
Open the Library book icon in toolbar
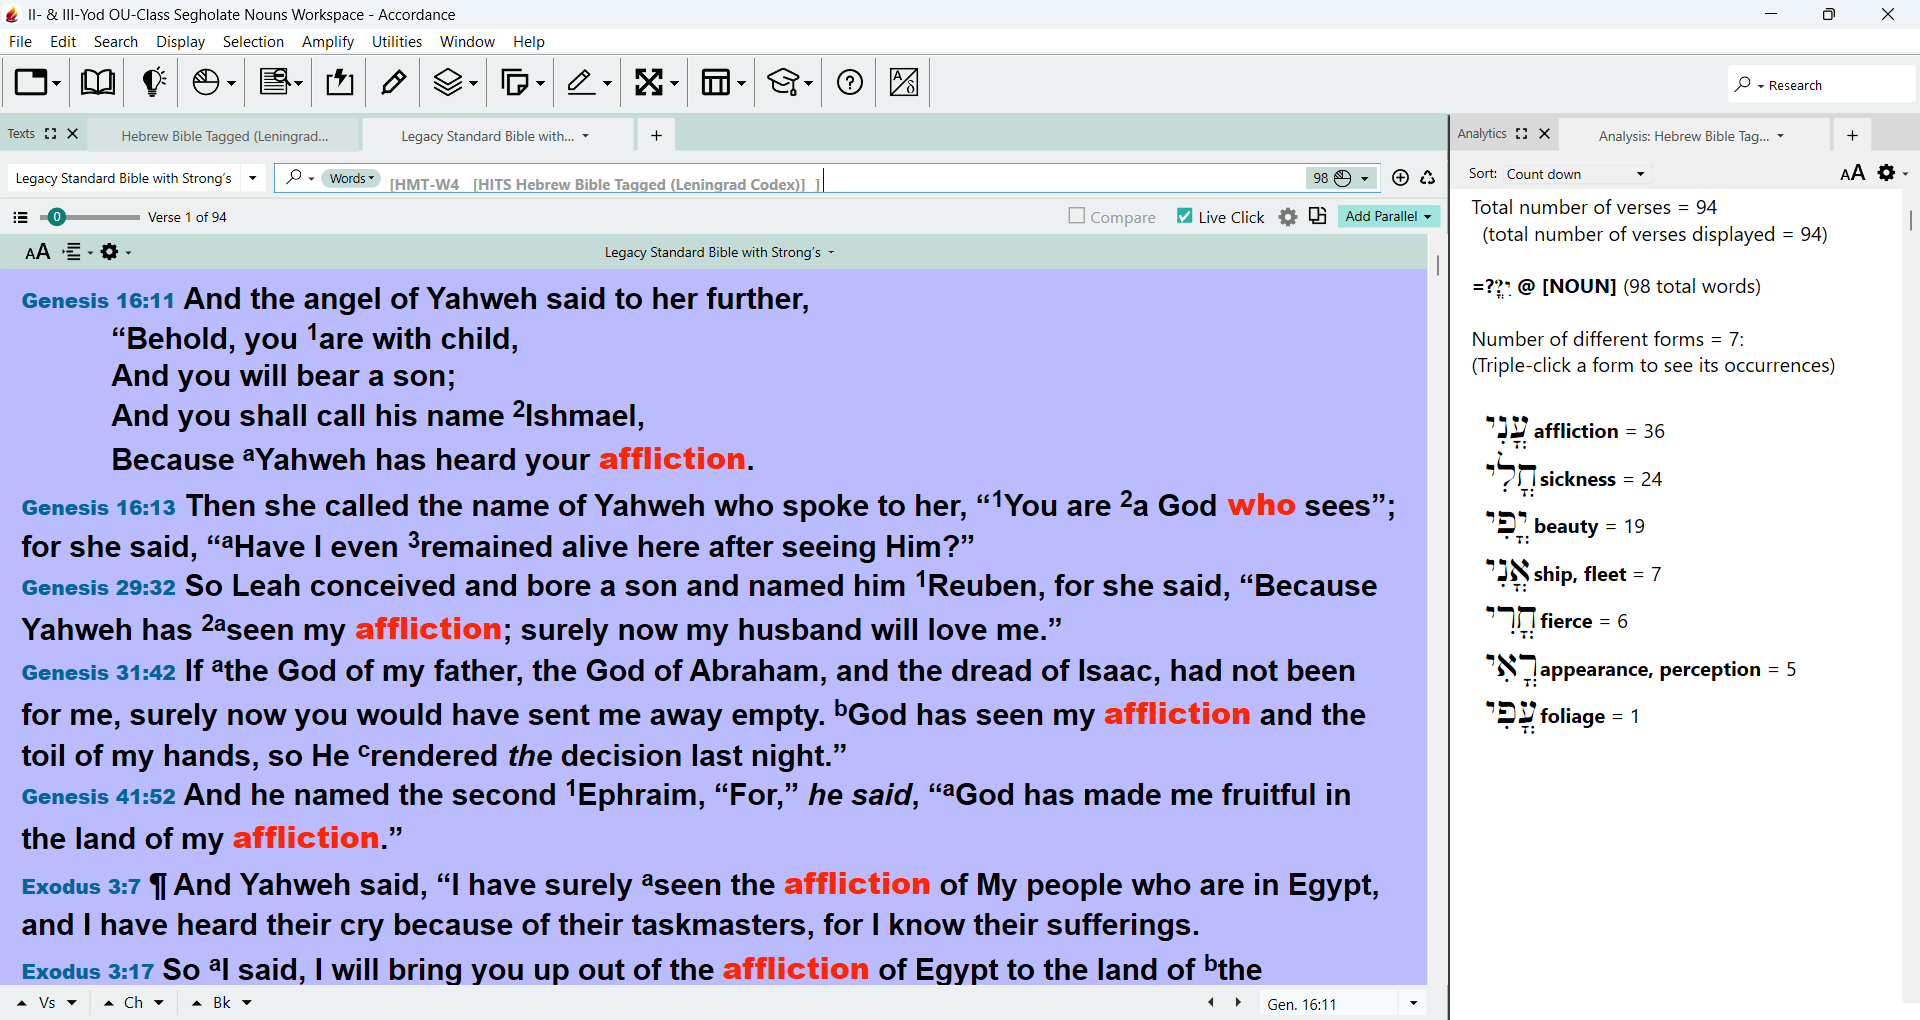pyautogui.click(x=97, y=82)
